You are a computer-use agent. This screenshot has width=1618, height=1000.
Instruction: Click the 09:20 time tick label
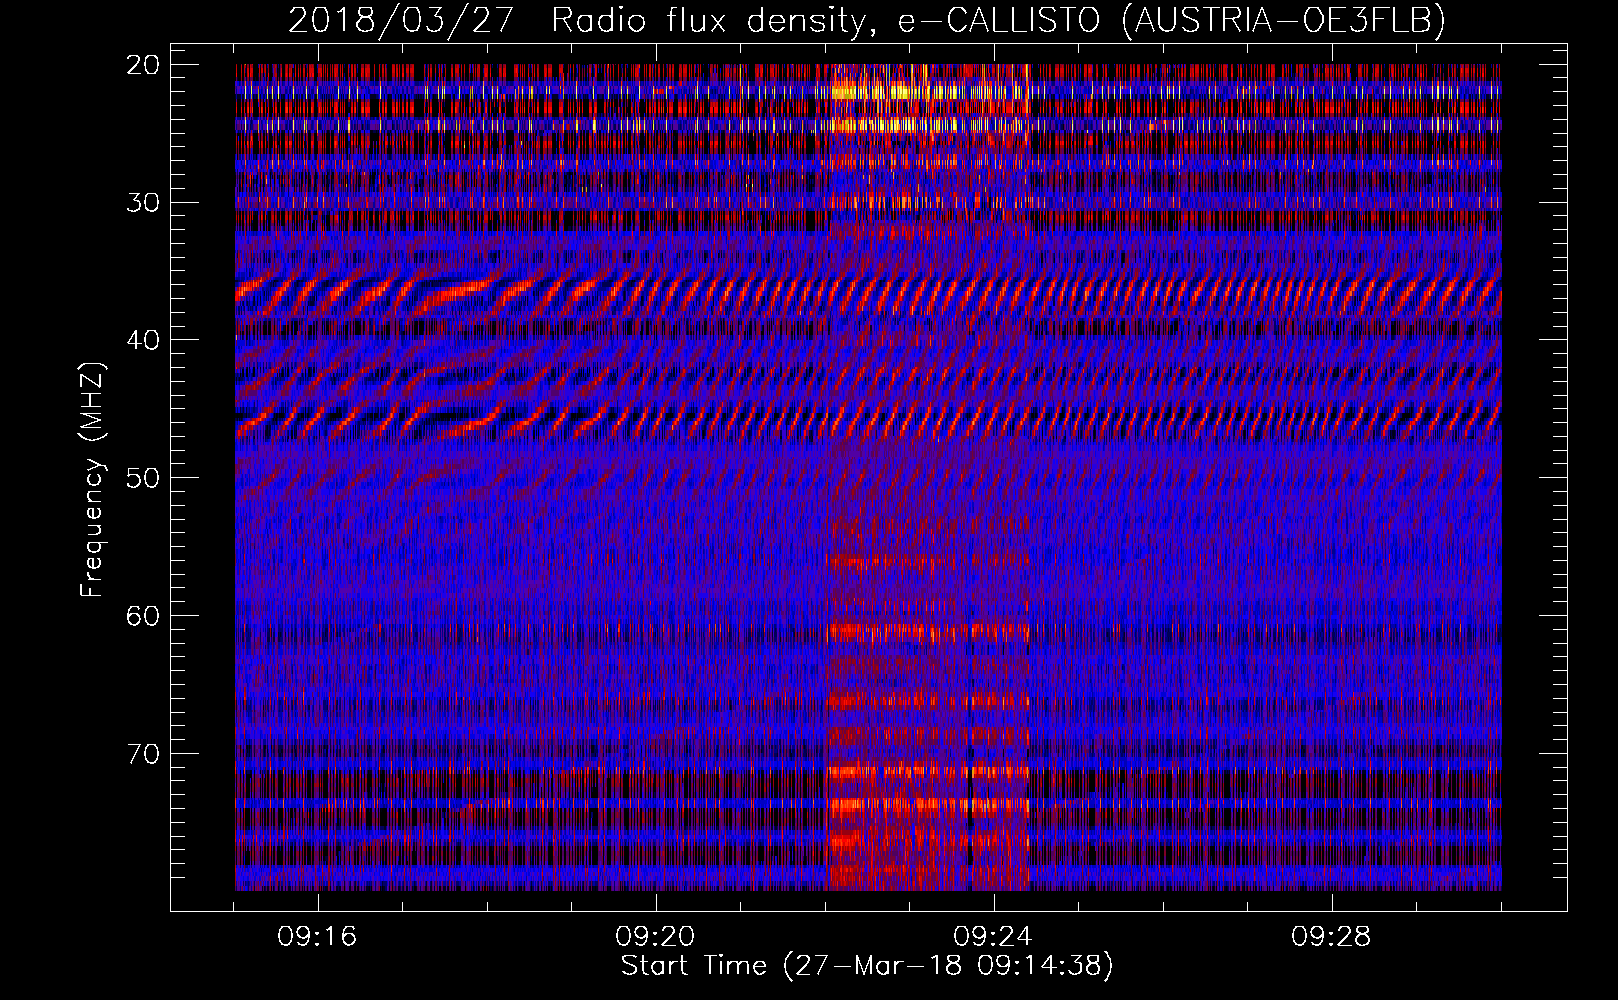[x=656, y=937]
